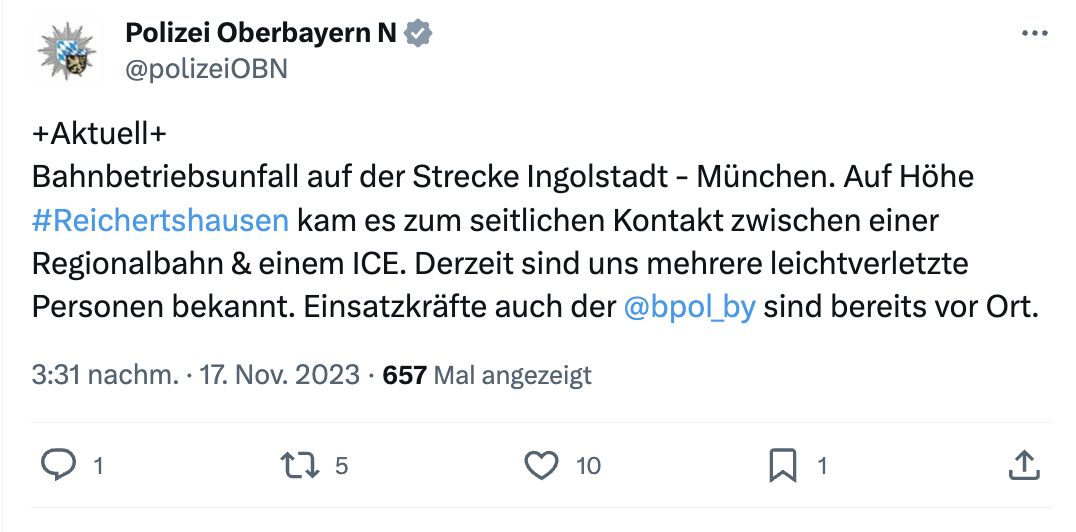Visit the @bpol_by mentioned account
1076x532 pixels.
pos(689,307)
